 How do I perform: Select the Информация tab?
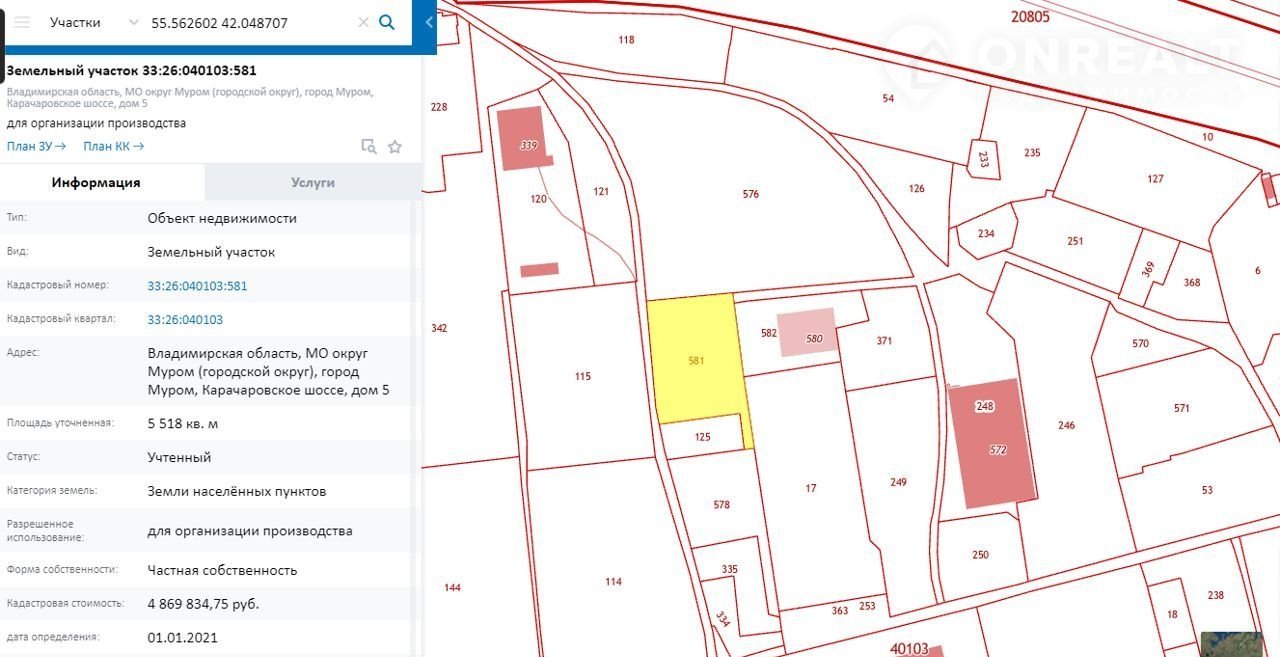[96, 183]
